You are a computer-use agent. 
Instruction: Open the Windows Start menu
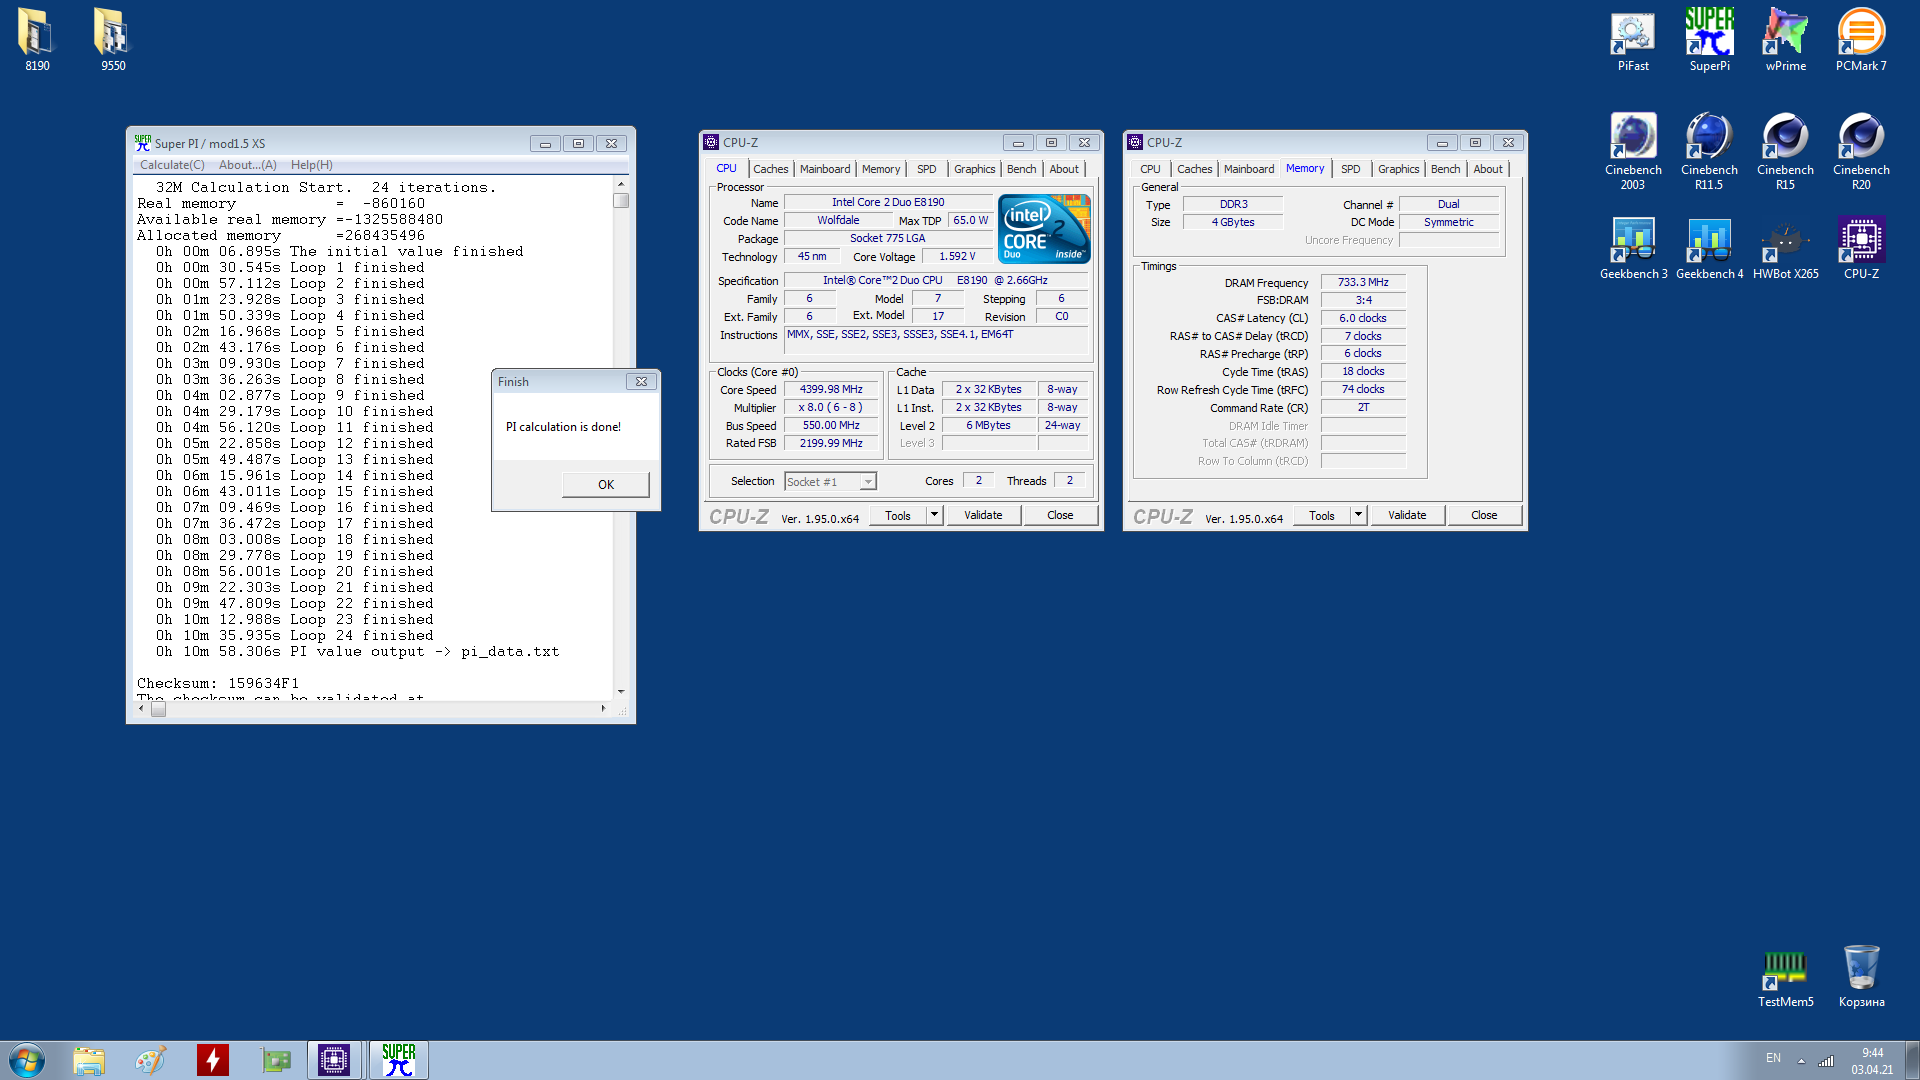click(27, 1060)
